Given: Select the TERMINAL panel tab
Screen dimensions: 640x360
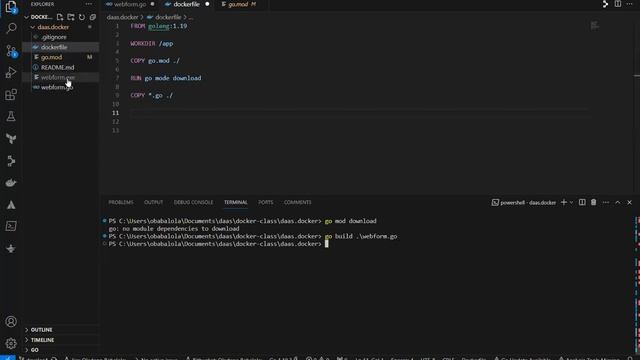Looking at the screenshot, I should [x=236, y=202].
